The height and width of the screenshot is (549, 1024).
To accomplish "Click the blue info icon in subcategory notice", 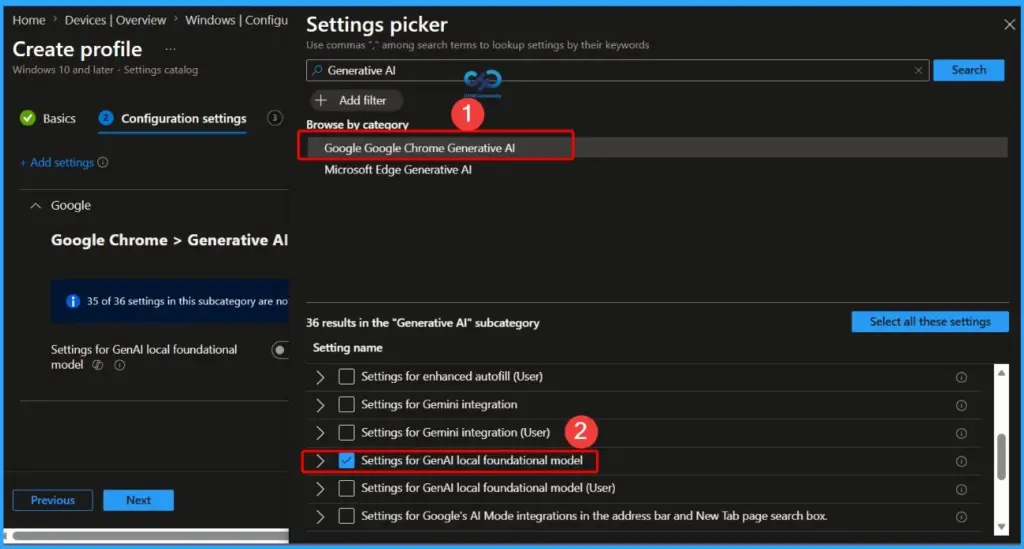I will pos(72,301).
